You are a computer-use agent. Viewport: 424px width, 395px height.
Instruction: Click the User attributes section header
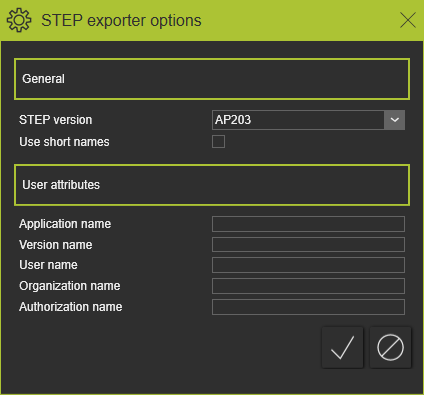click(212, 185)
